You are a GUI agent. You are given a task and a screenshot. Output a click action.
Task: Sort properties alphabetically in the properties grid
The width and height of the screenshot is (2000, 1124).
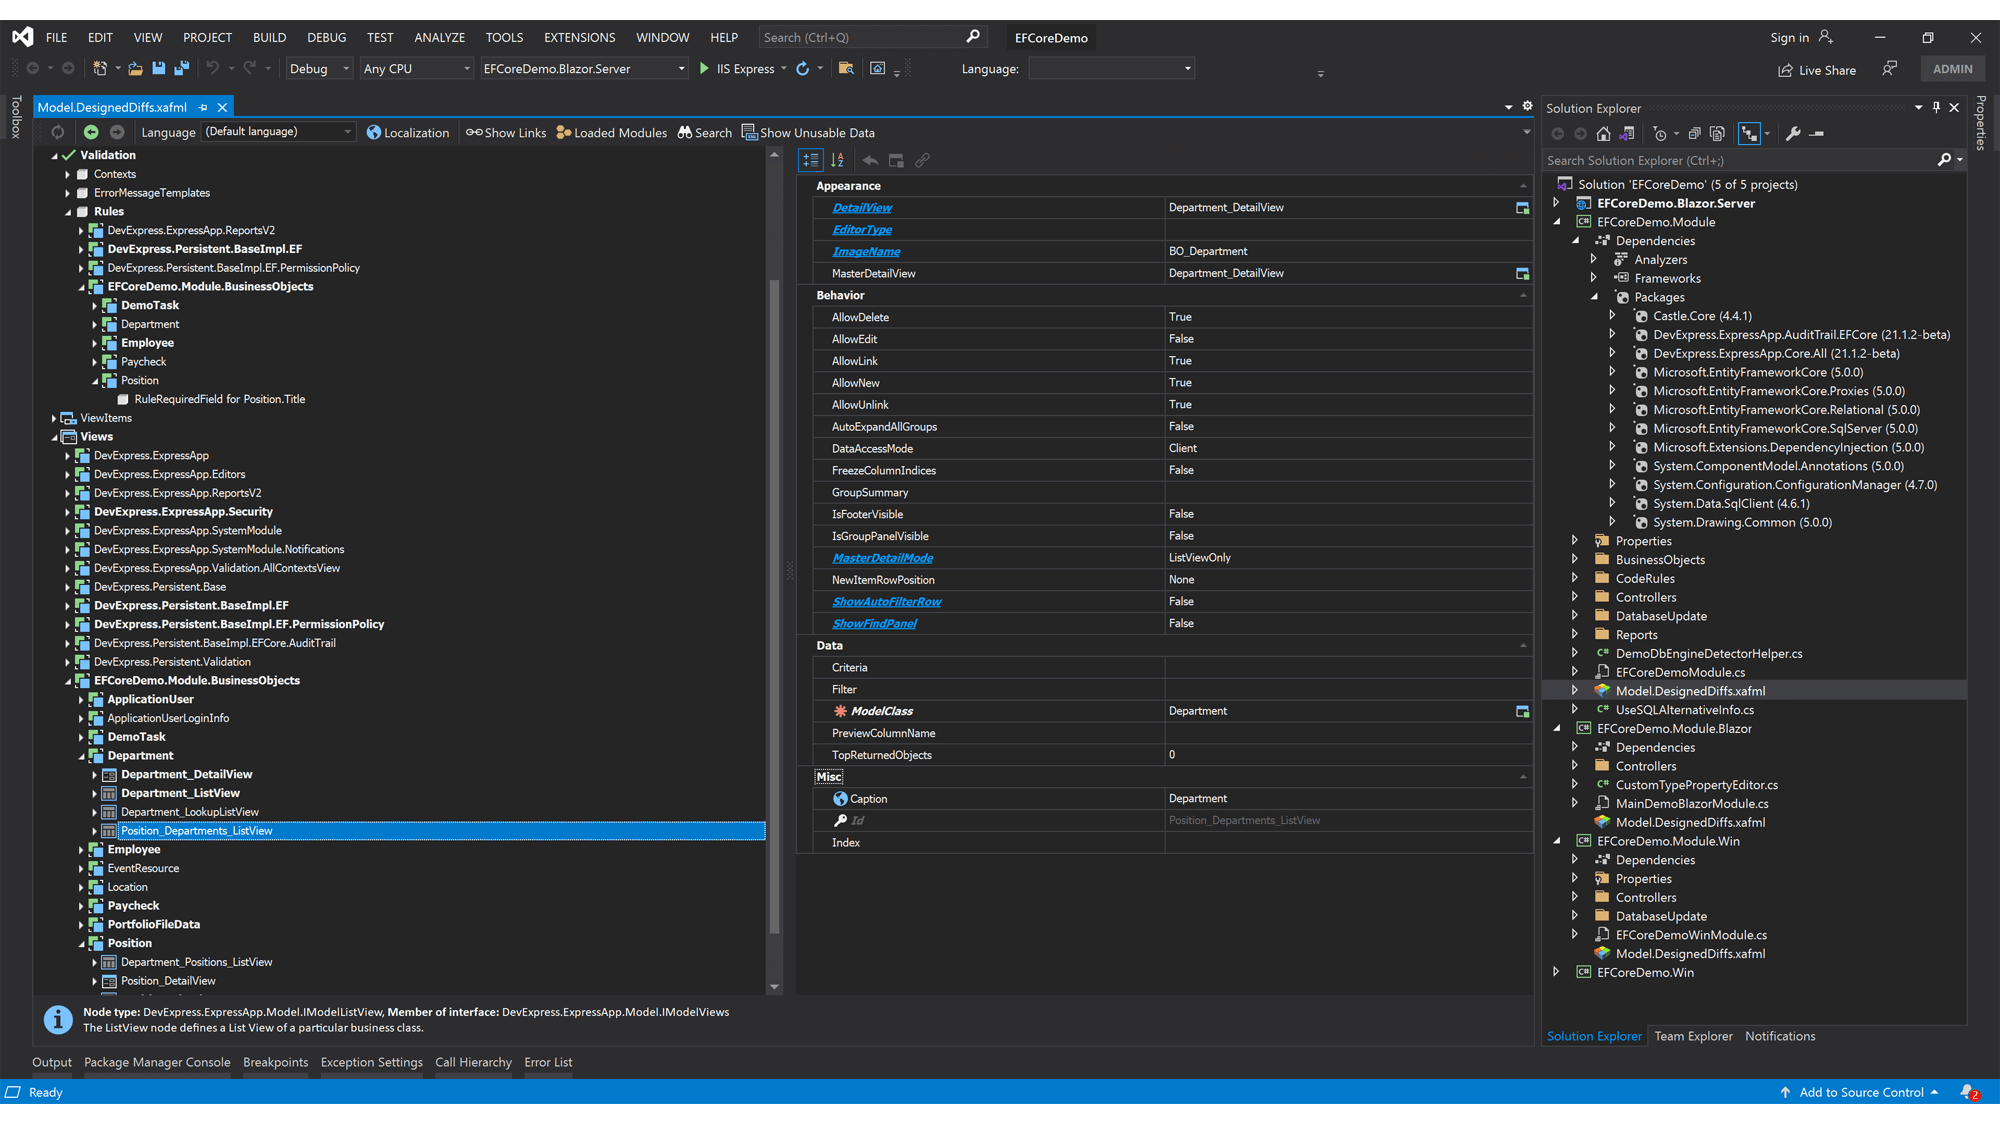click(838, 159)
